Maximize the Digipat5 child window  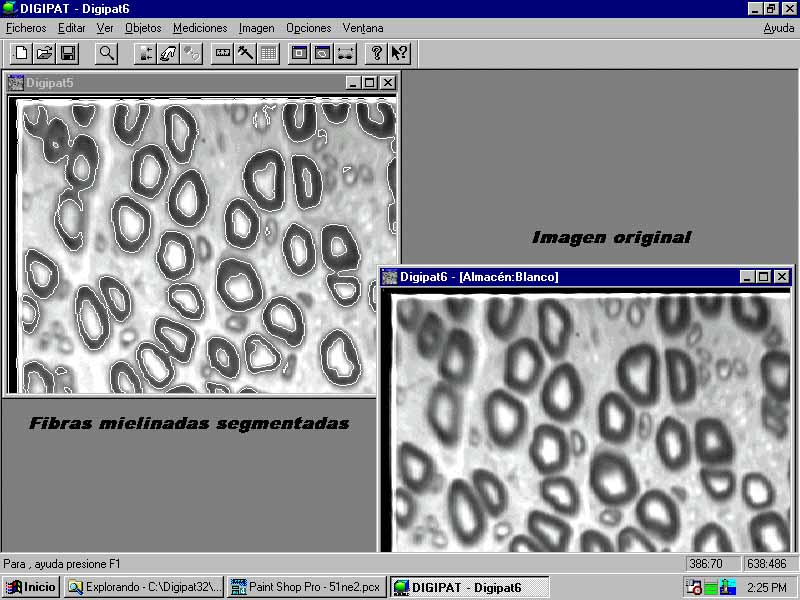click(x=370, y=83)
